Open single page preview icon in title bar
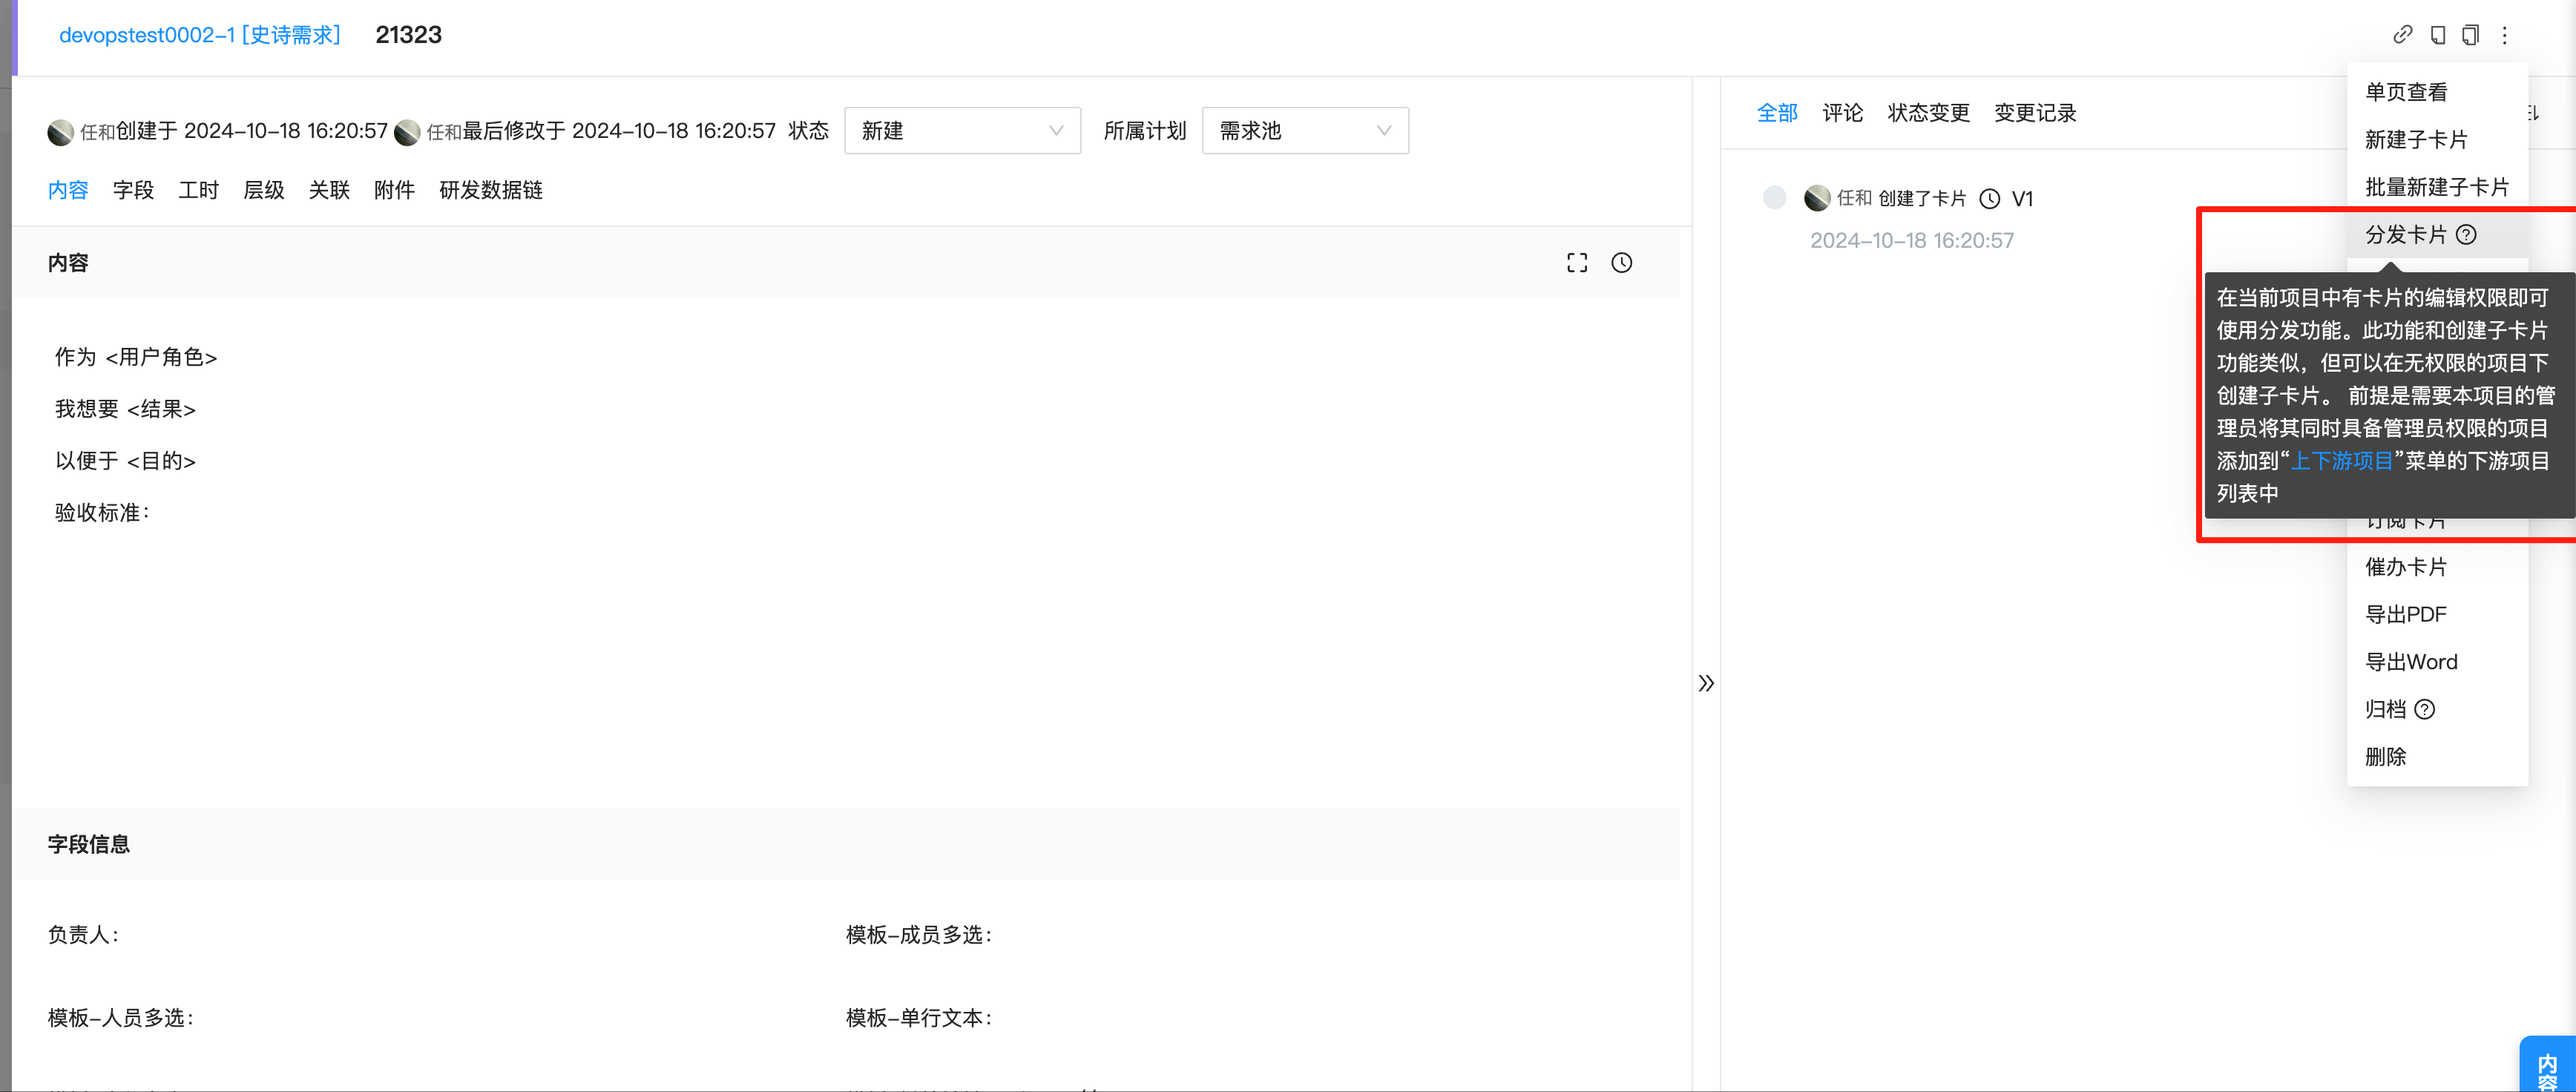 2437,34
